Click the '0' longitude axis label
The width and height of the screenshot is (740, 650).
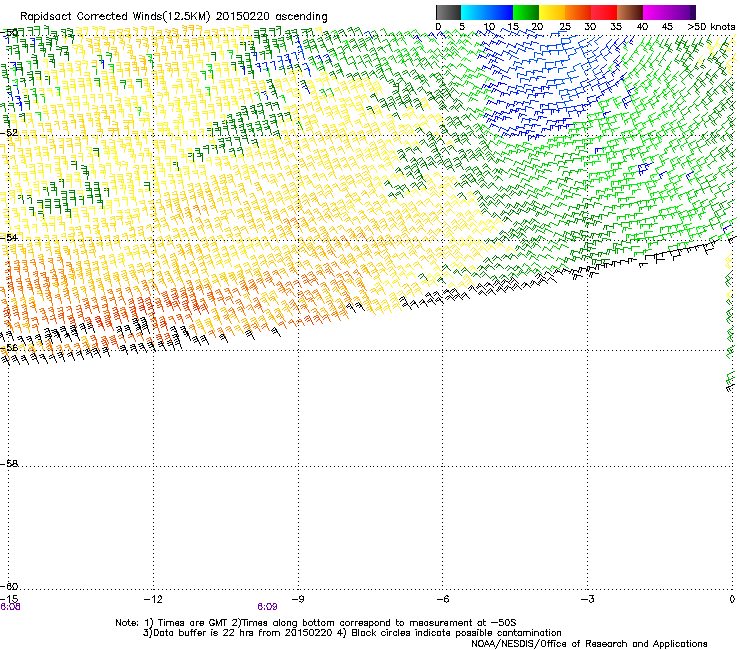pyautogui.click(x=732, y=599)
